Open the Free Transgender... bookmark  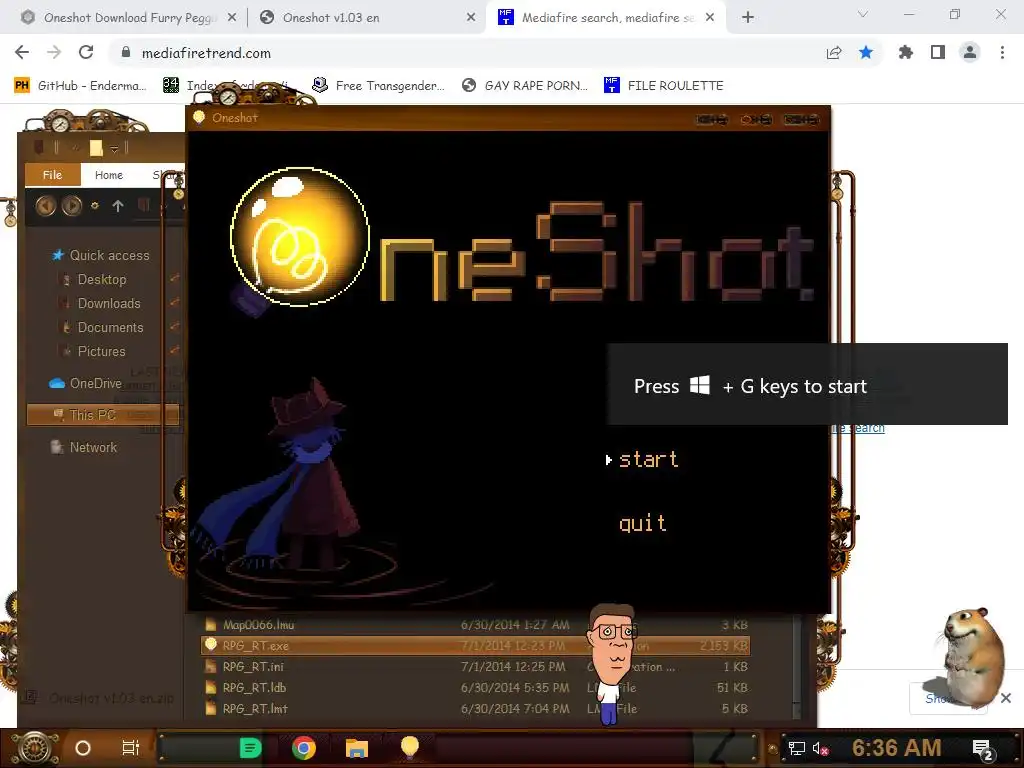379,86
